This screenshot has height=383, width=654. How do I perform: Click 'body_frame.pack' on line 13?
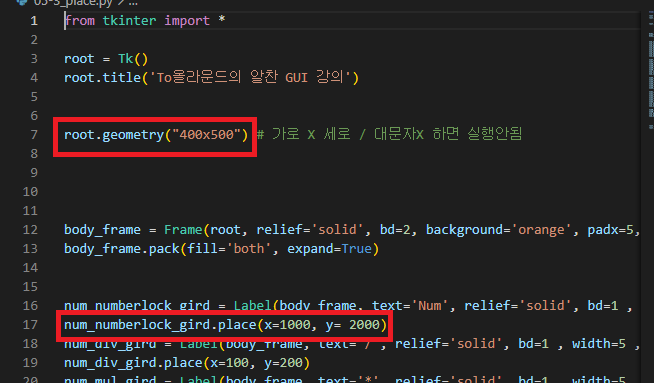coord(122,249)
